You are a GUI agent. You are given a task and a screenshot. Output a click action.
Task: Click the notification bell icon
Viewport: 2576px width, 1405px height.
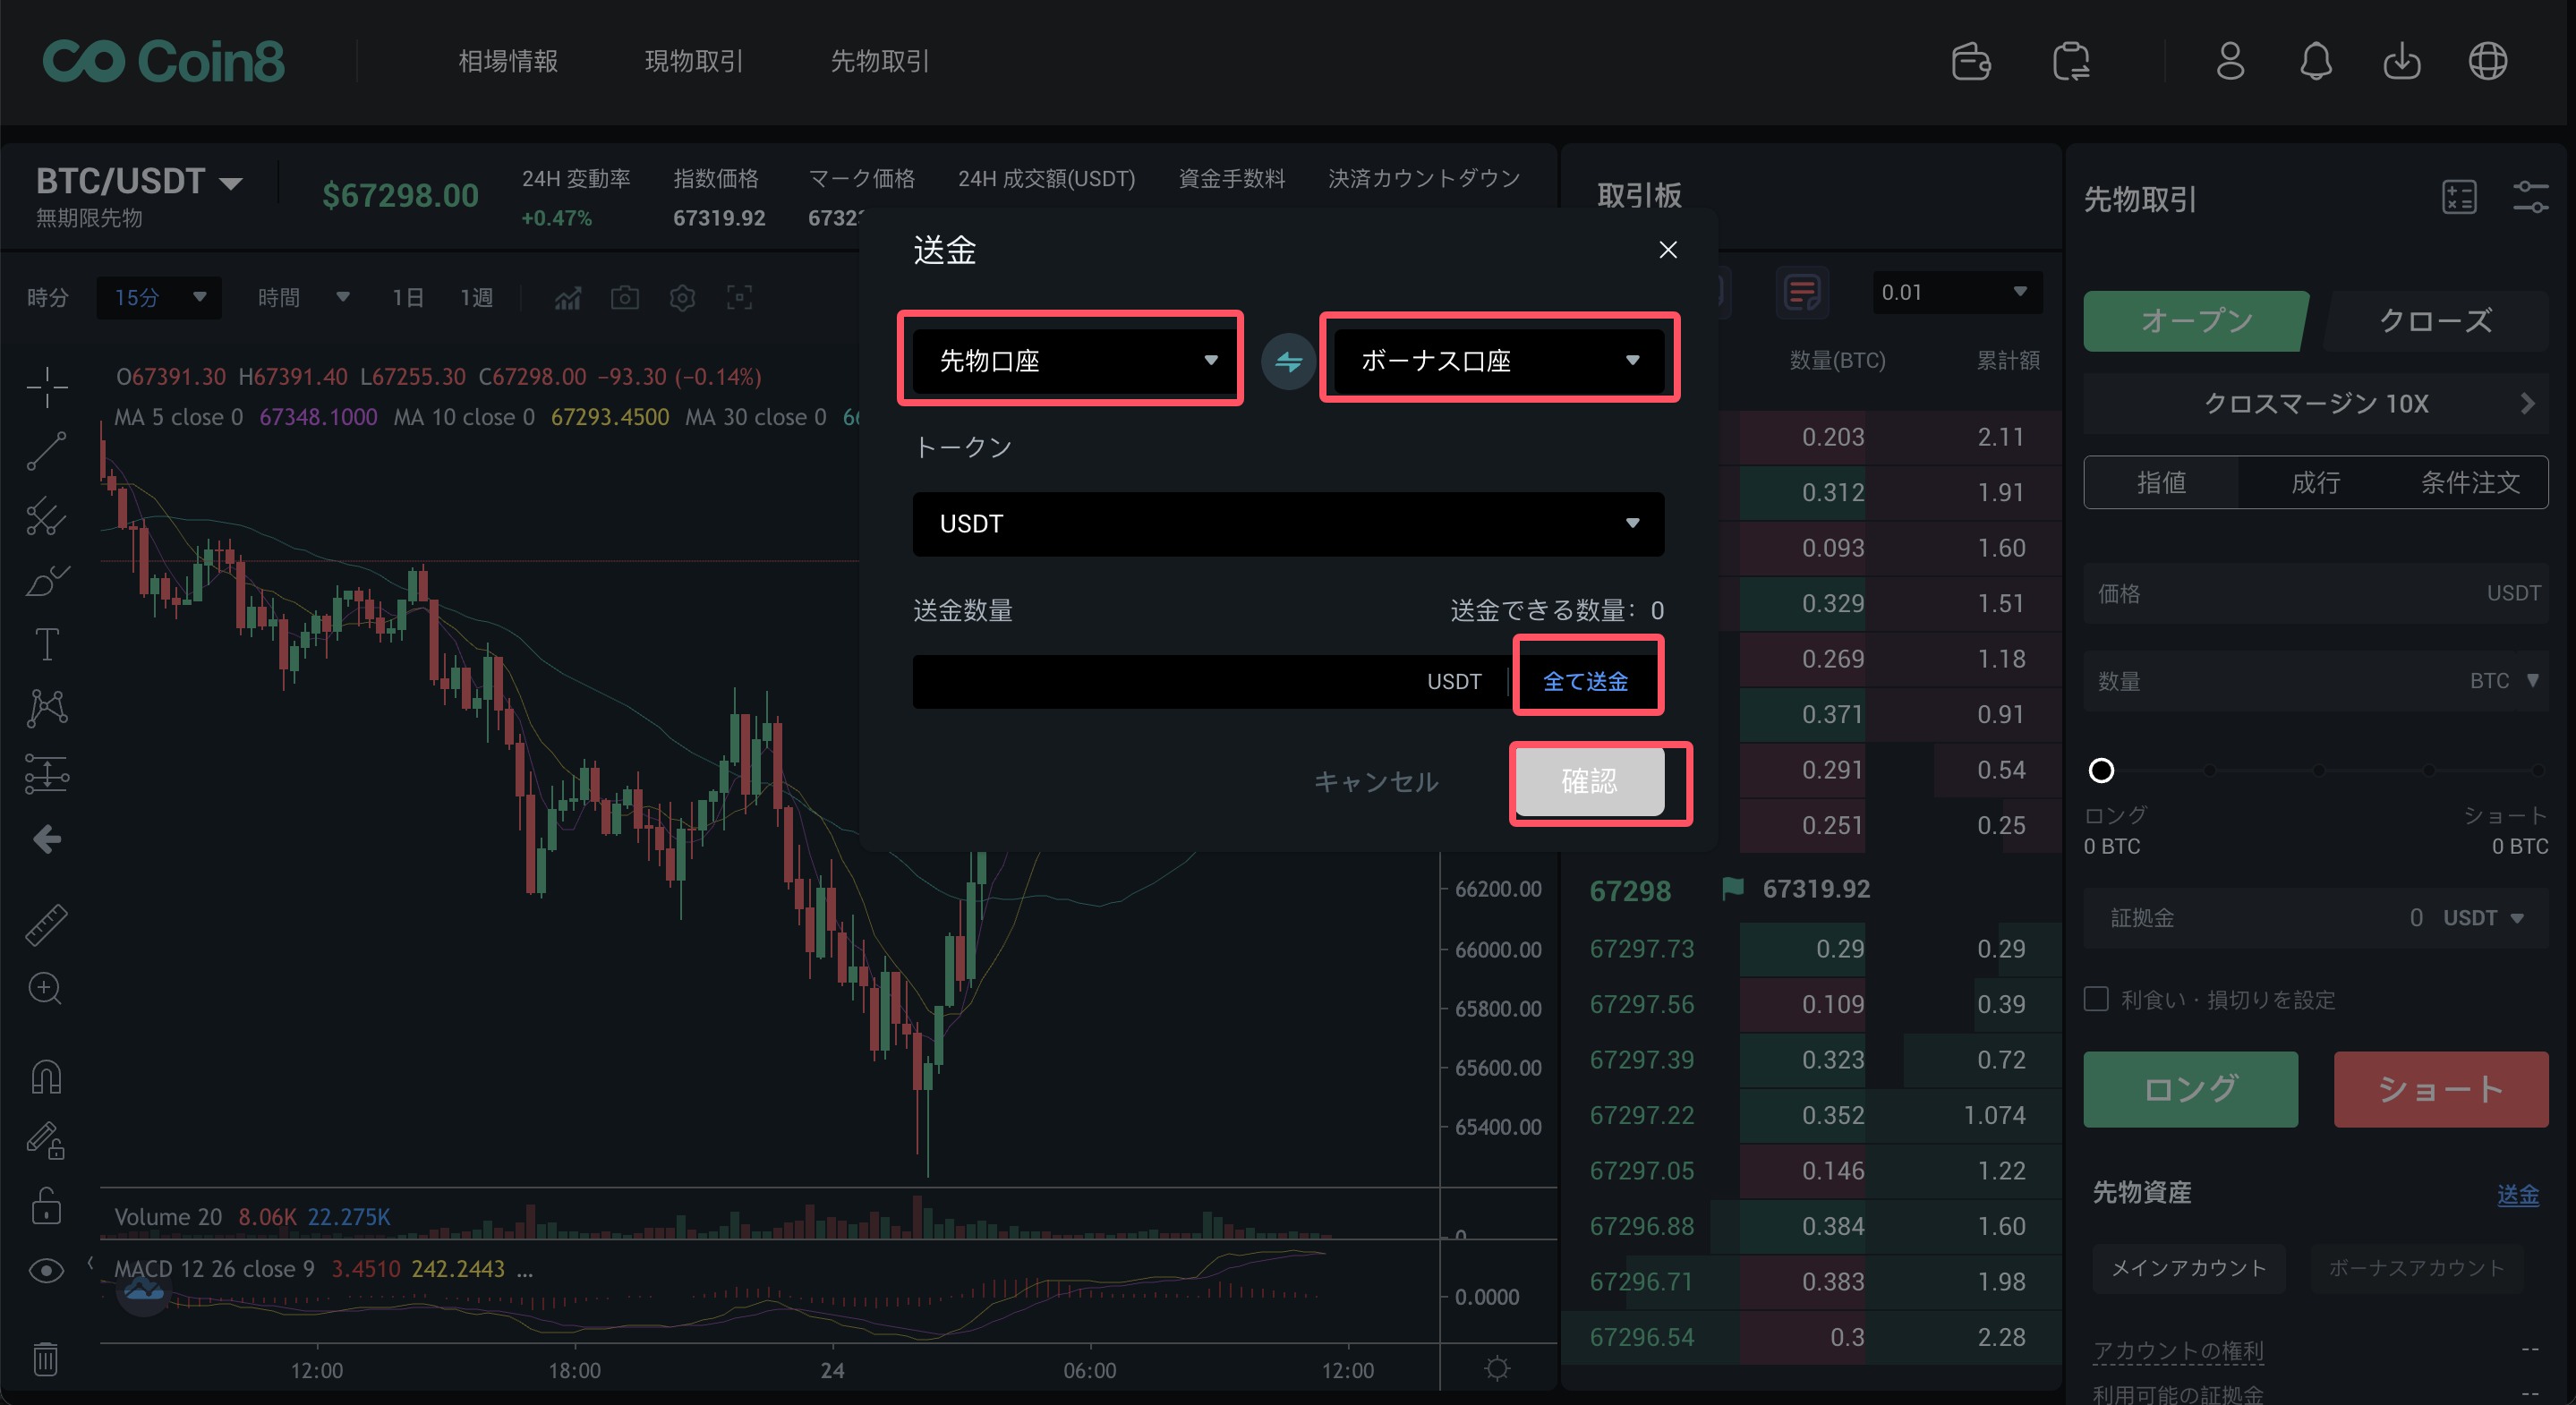click(2315, 61)
